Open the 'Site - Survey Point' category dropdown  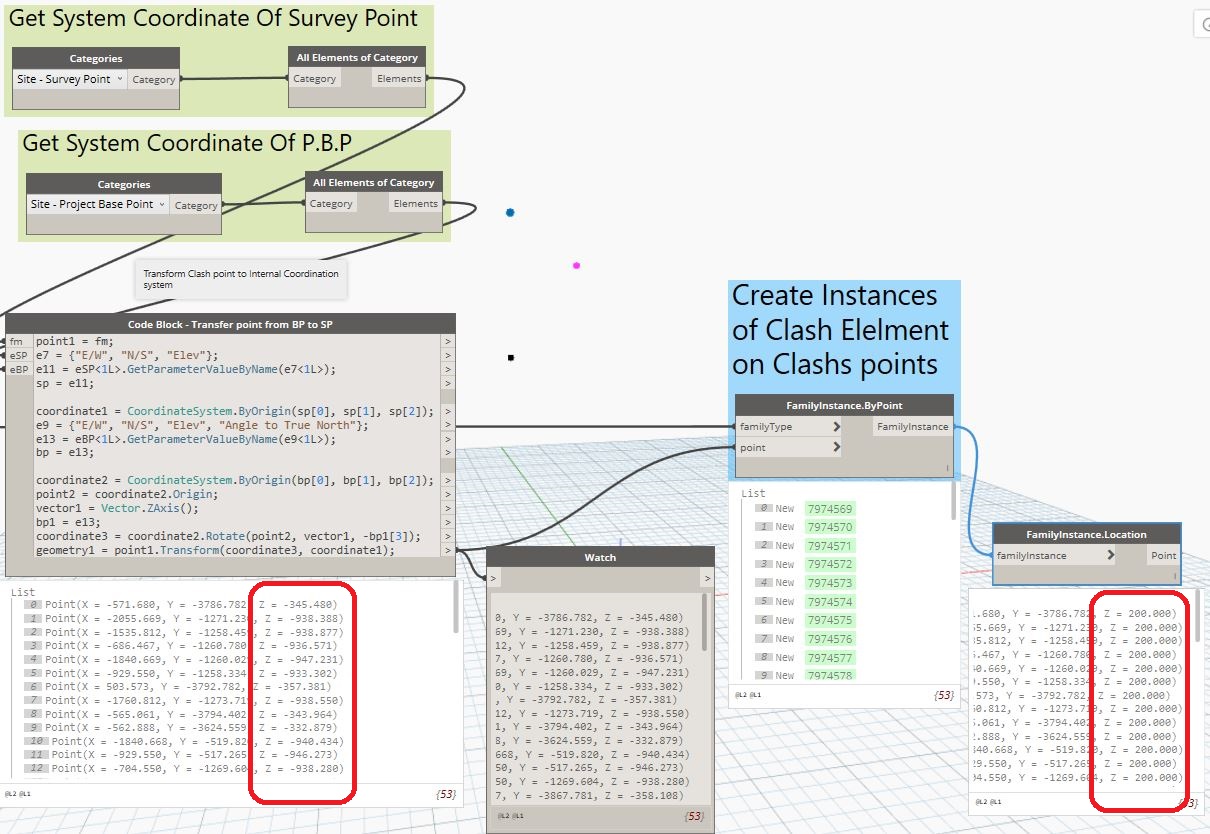point(70,79)
